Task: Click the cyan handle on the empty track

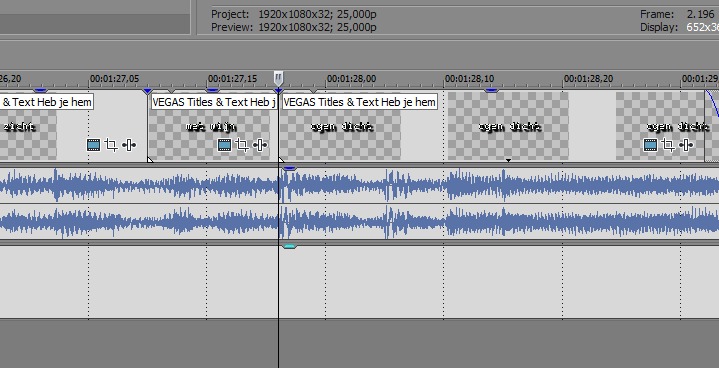Action: [289, 247]
